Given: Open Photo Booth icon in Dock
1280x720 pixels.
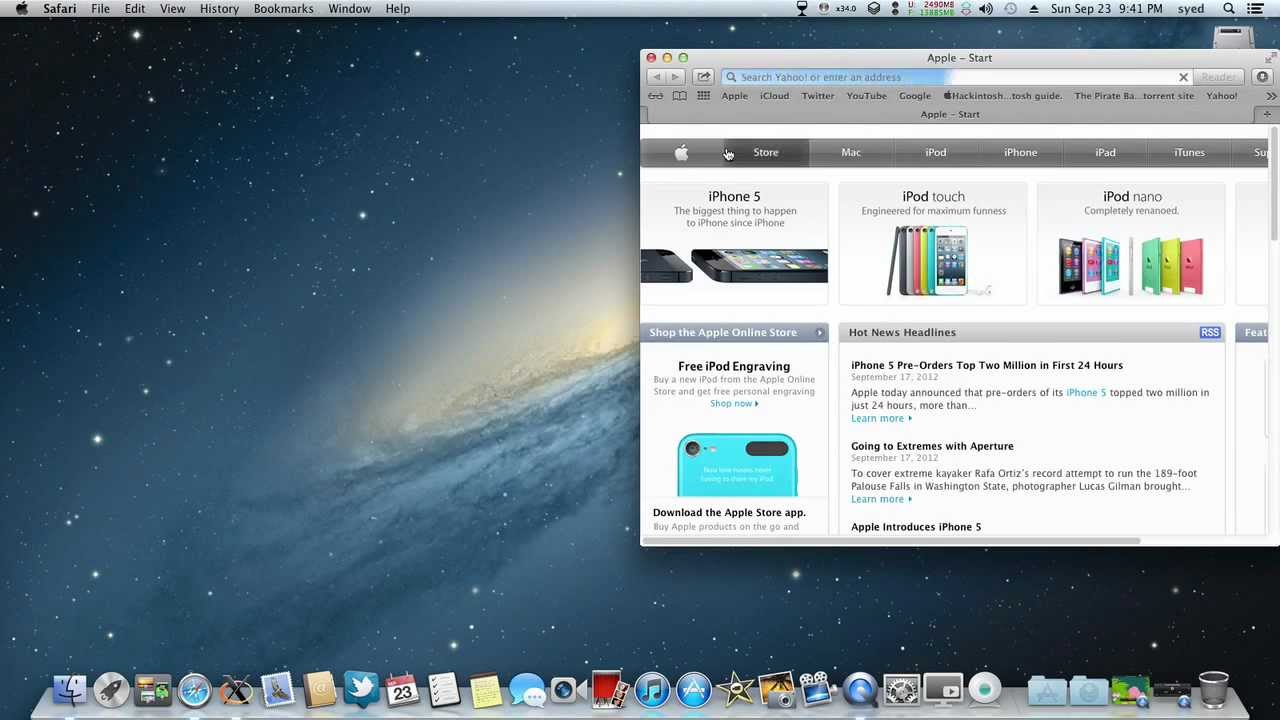Looking at the screenshot, I should click(609, 690).
